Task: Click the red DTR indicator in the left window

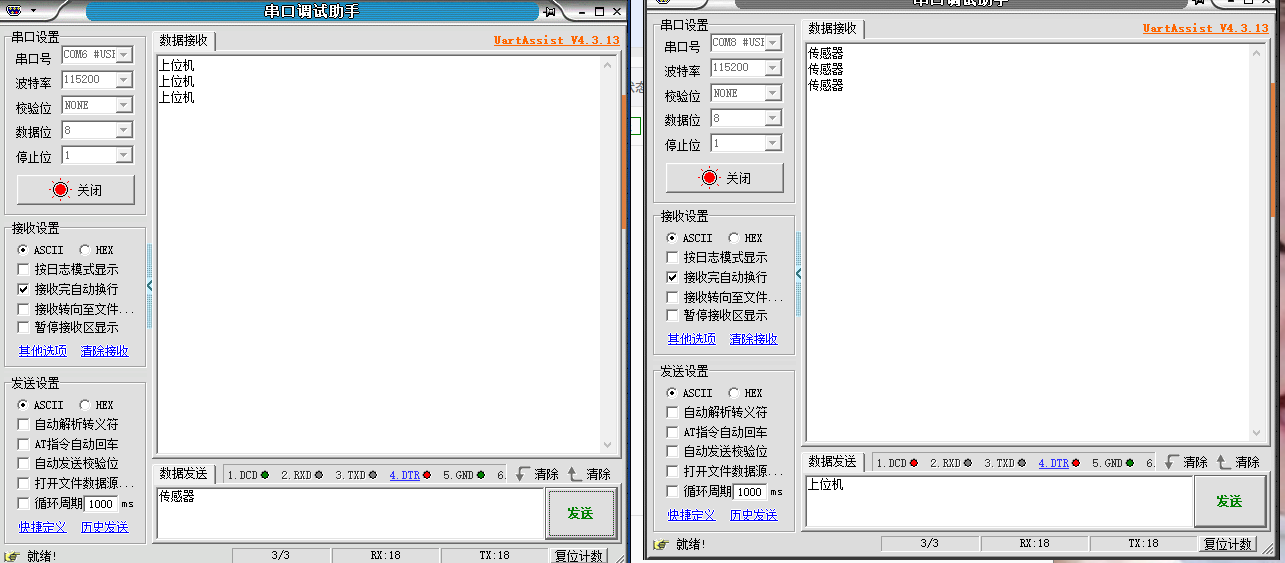Action: [x=426, y=475]
